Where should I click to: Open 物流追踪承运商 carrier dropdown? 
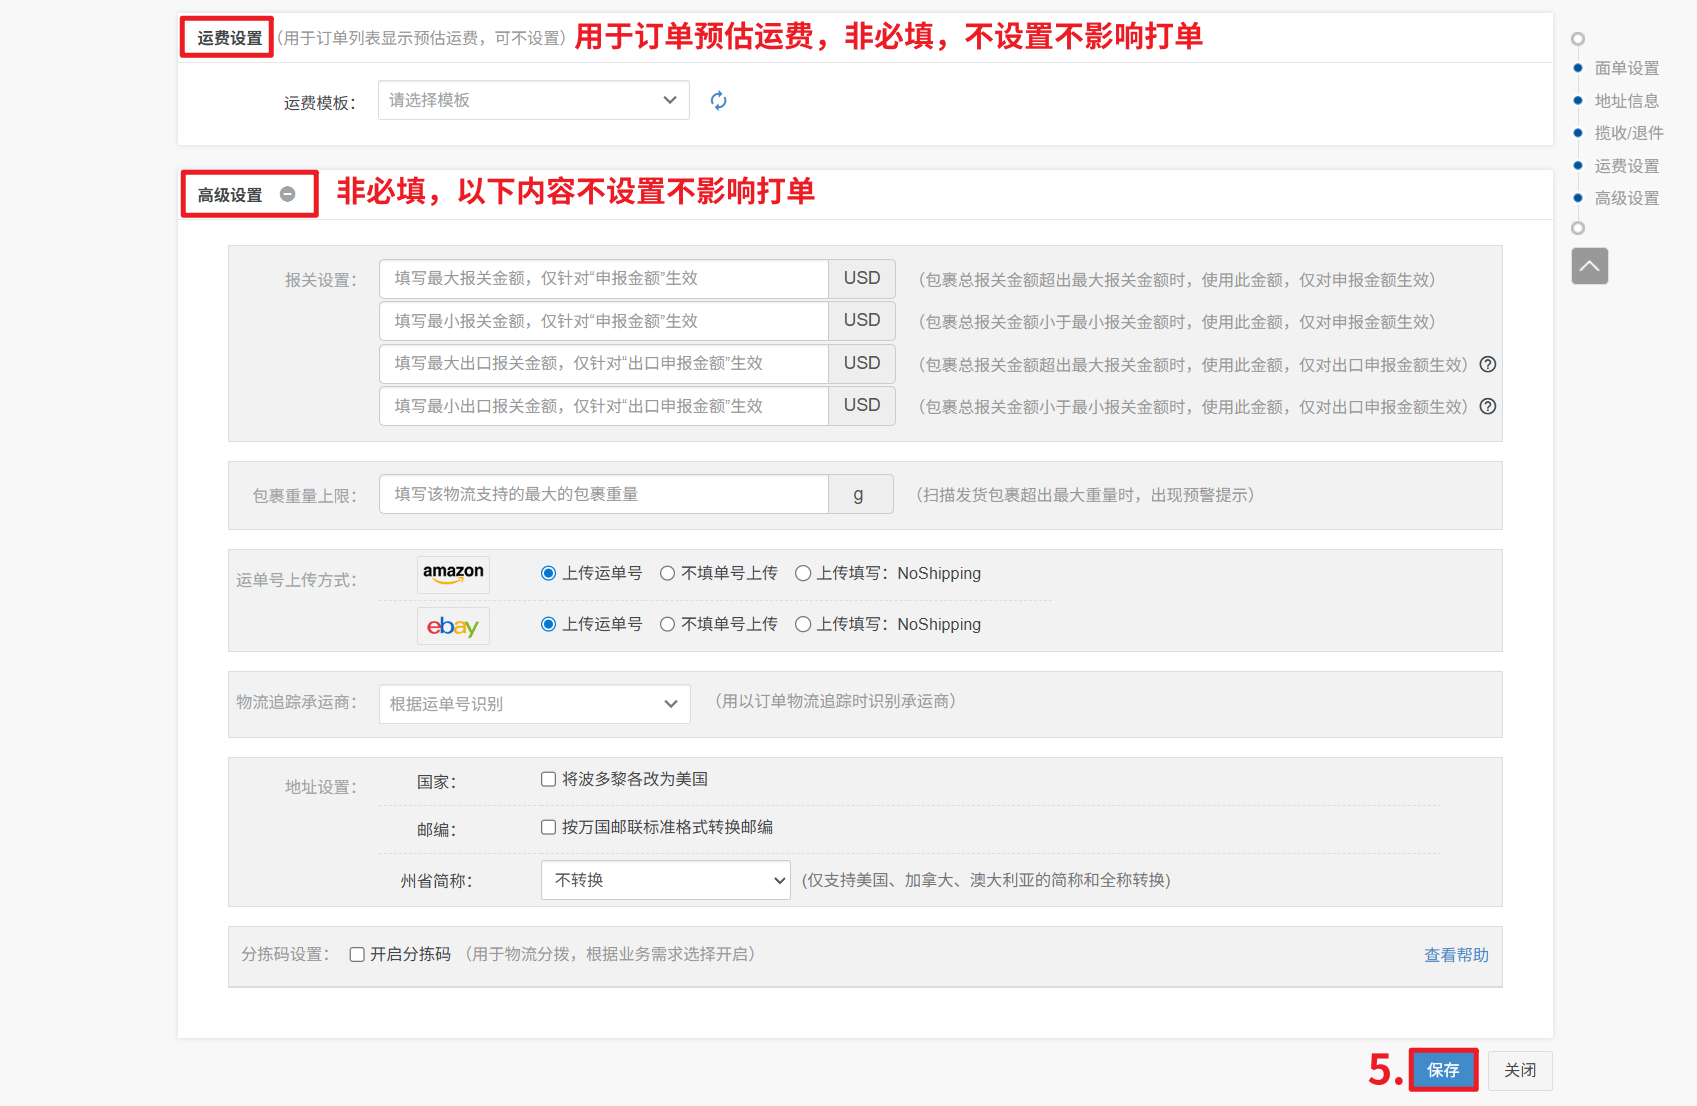coord(534,704)
